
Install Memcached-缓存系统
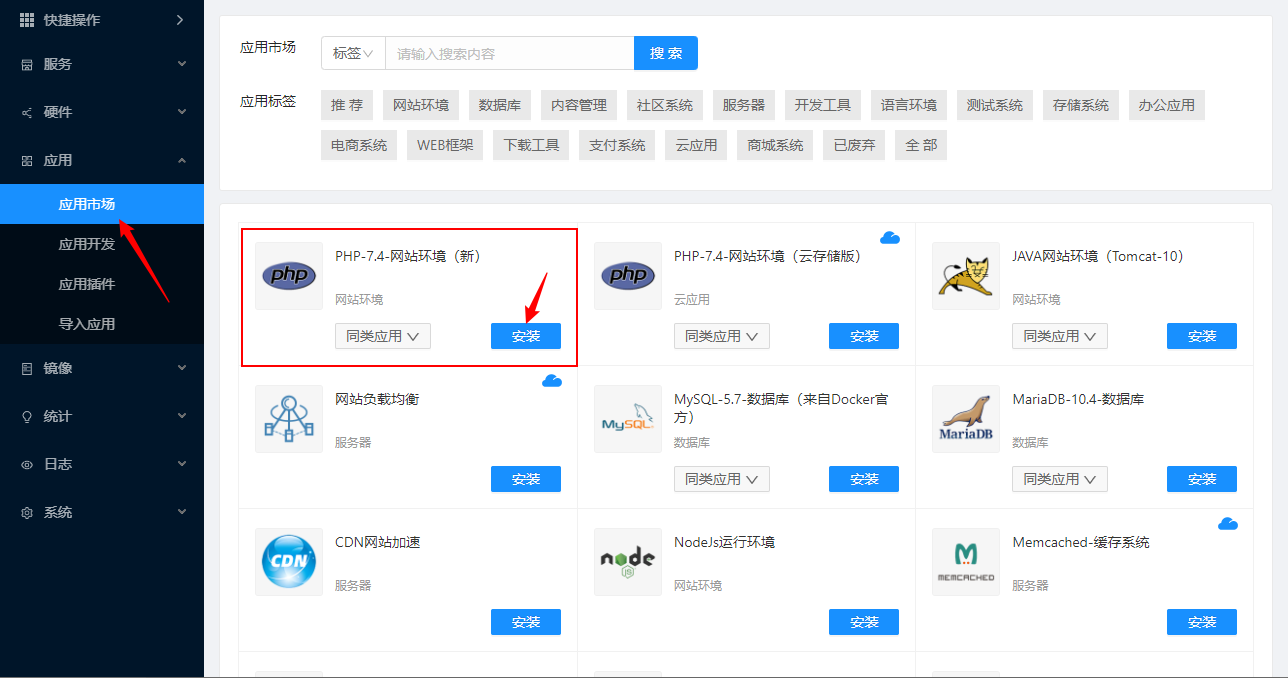pos(1202,622)
